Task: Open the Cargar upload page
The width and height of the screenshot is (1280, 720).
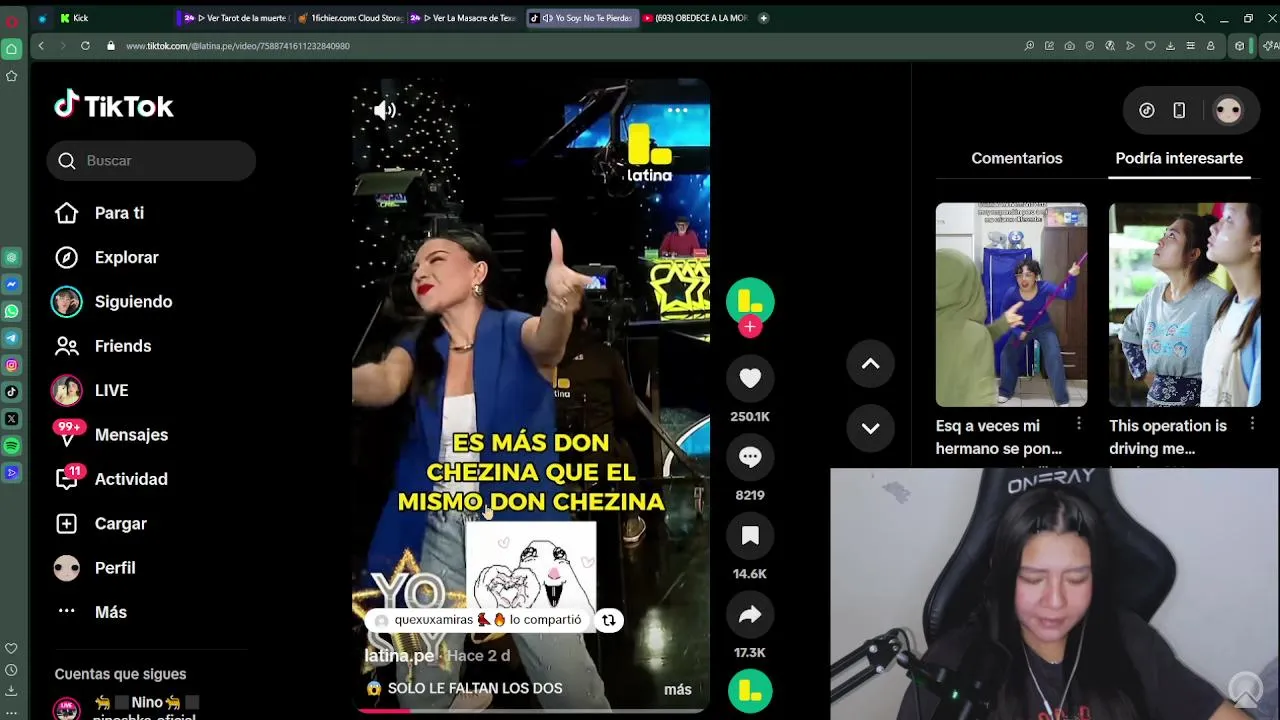Action: [x=120, y=523]
